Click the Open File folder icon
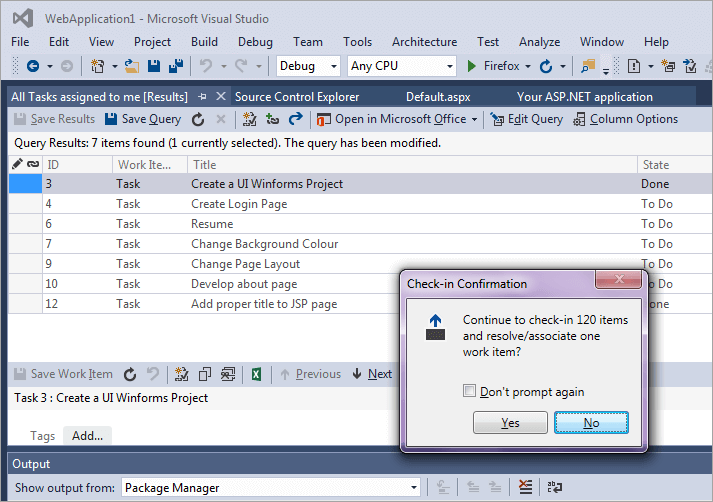Image resolution: width=713 pixels, height=502 pixels. (132, 66)
